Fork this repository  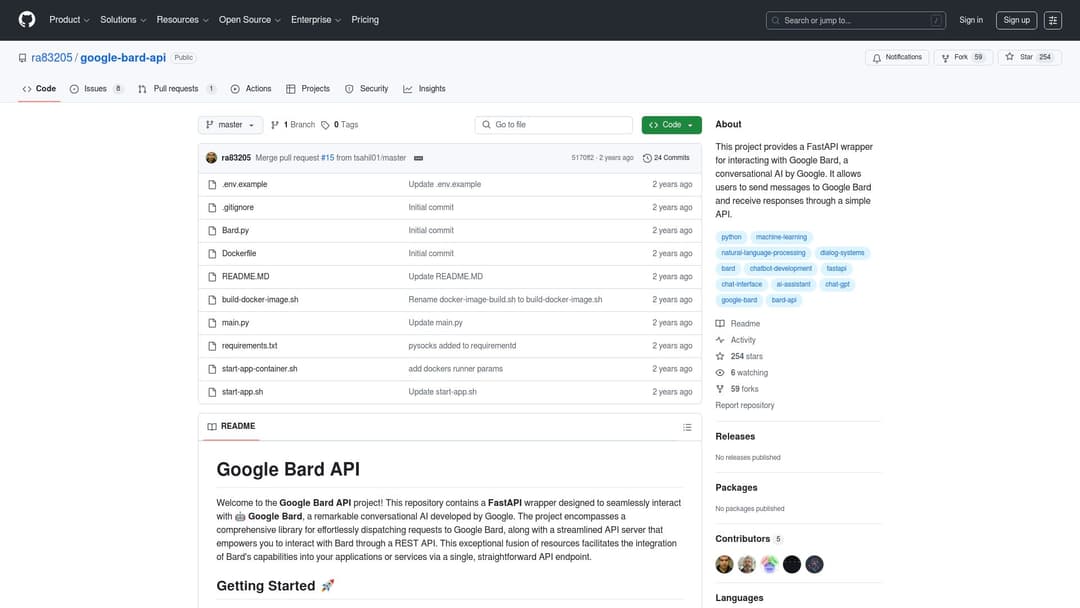pyautogui.click(x=963, y=57)
